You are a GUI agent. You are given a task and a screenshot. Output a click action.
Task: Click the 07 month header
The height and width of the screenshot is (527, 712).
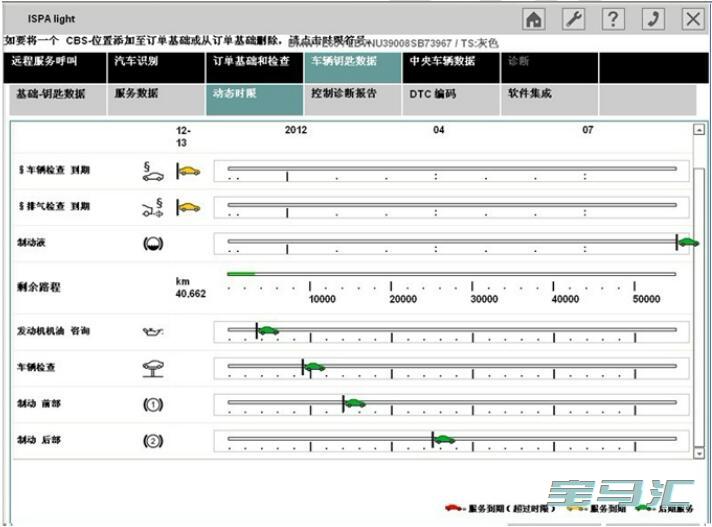[x=588, y=130]
